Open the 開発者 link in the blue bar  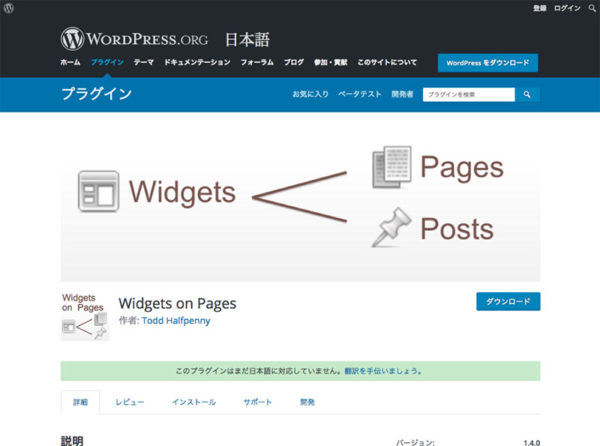pos(402,94)
